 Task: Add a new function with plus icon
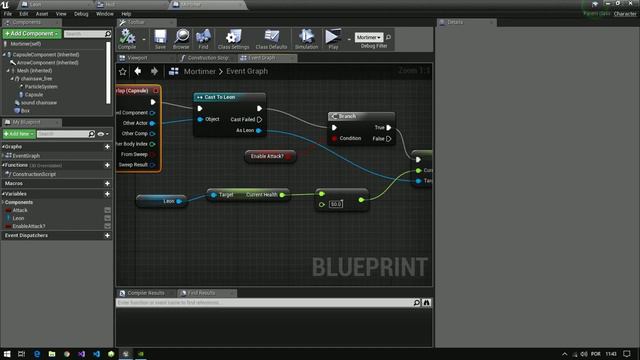[107, 165]
